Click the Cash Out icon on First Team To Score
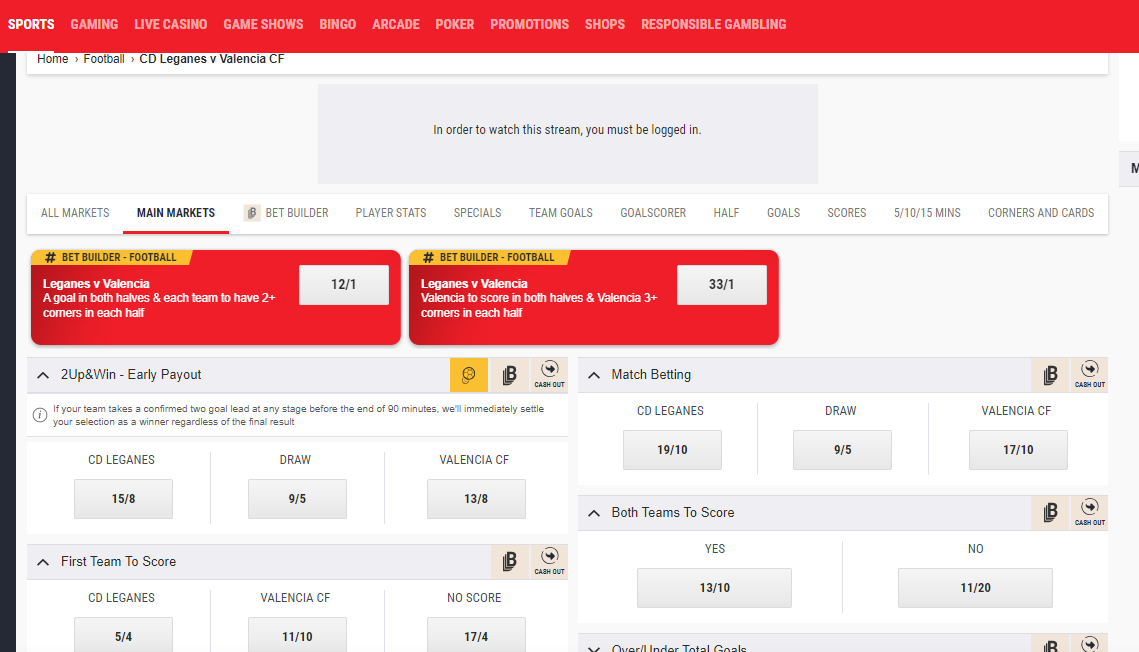 (x=549, y=561)
